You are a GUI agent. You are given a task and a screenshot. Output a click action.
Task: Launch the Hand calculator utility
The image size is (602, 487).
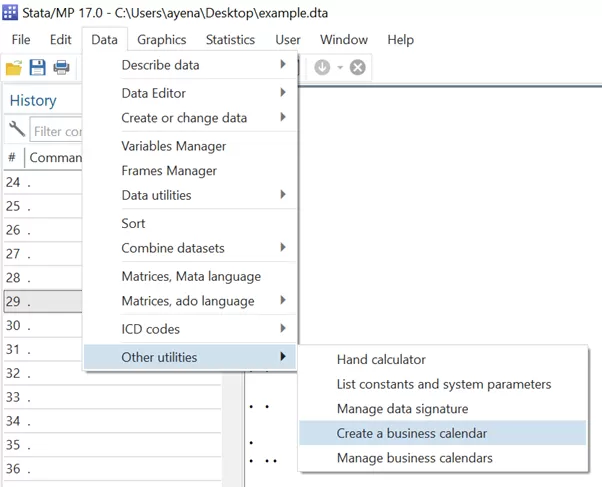[x=381, y=359]
